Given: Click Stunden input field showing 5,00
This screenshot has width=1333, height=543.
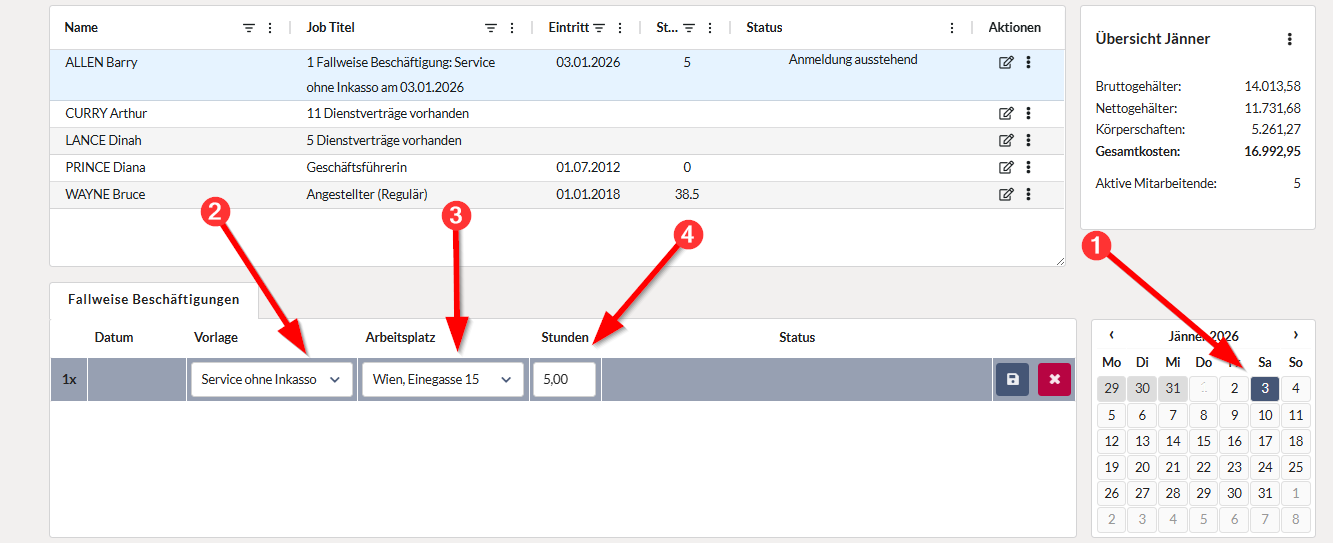Looking at the screenshot, I should pyautogui.click(x=564, y=380).
